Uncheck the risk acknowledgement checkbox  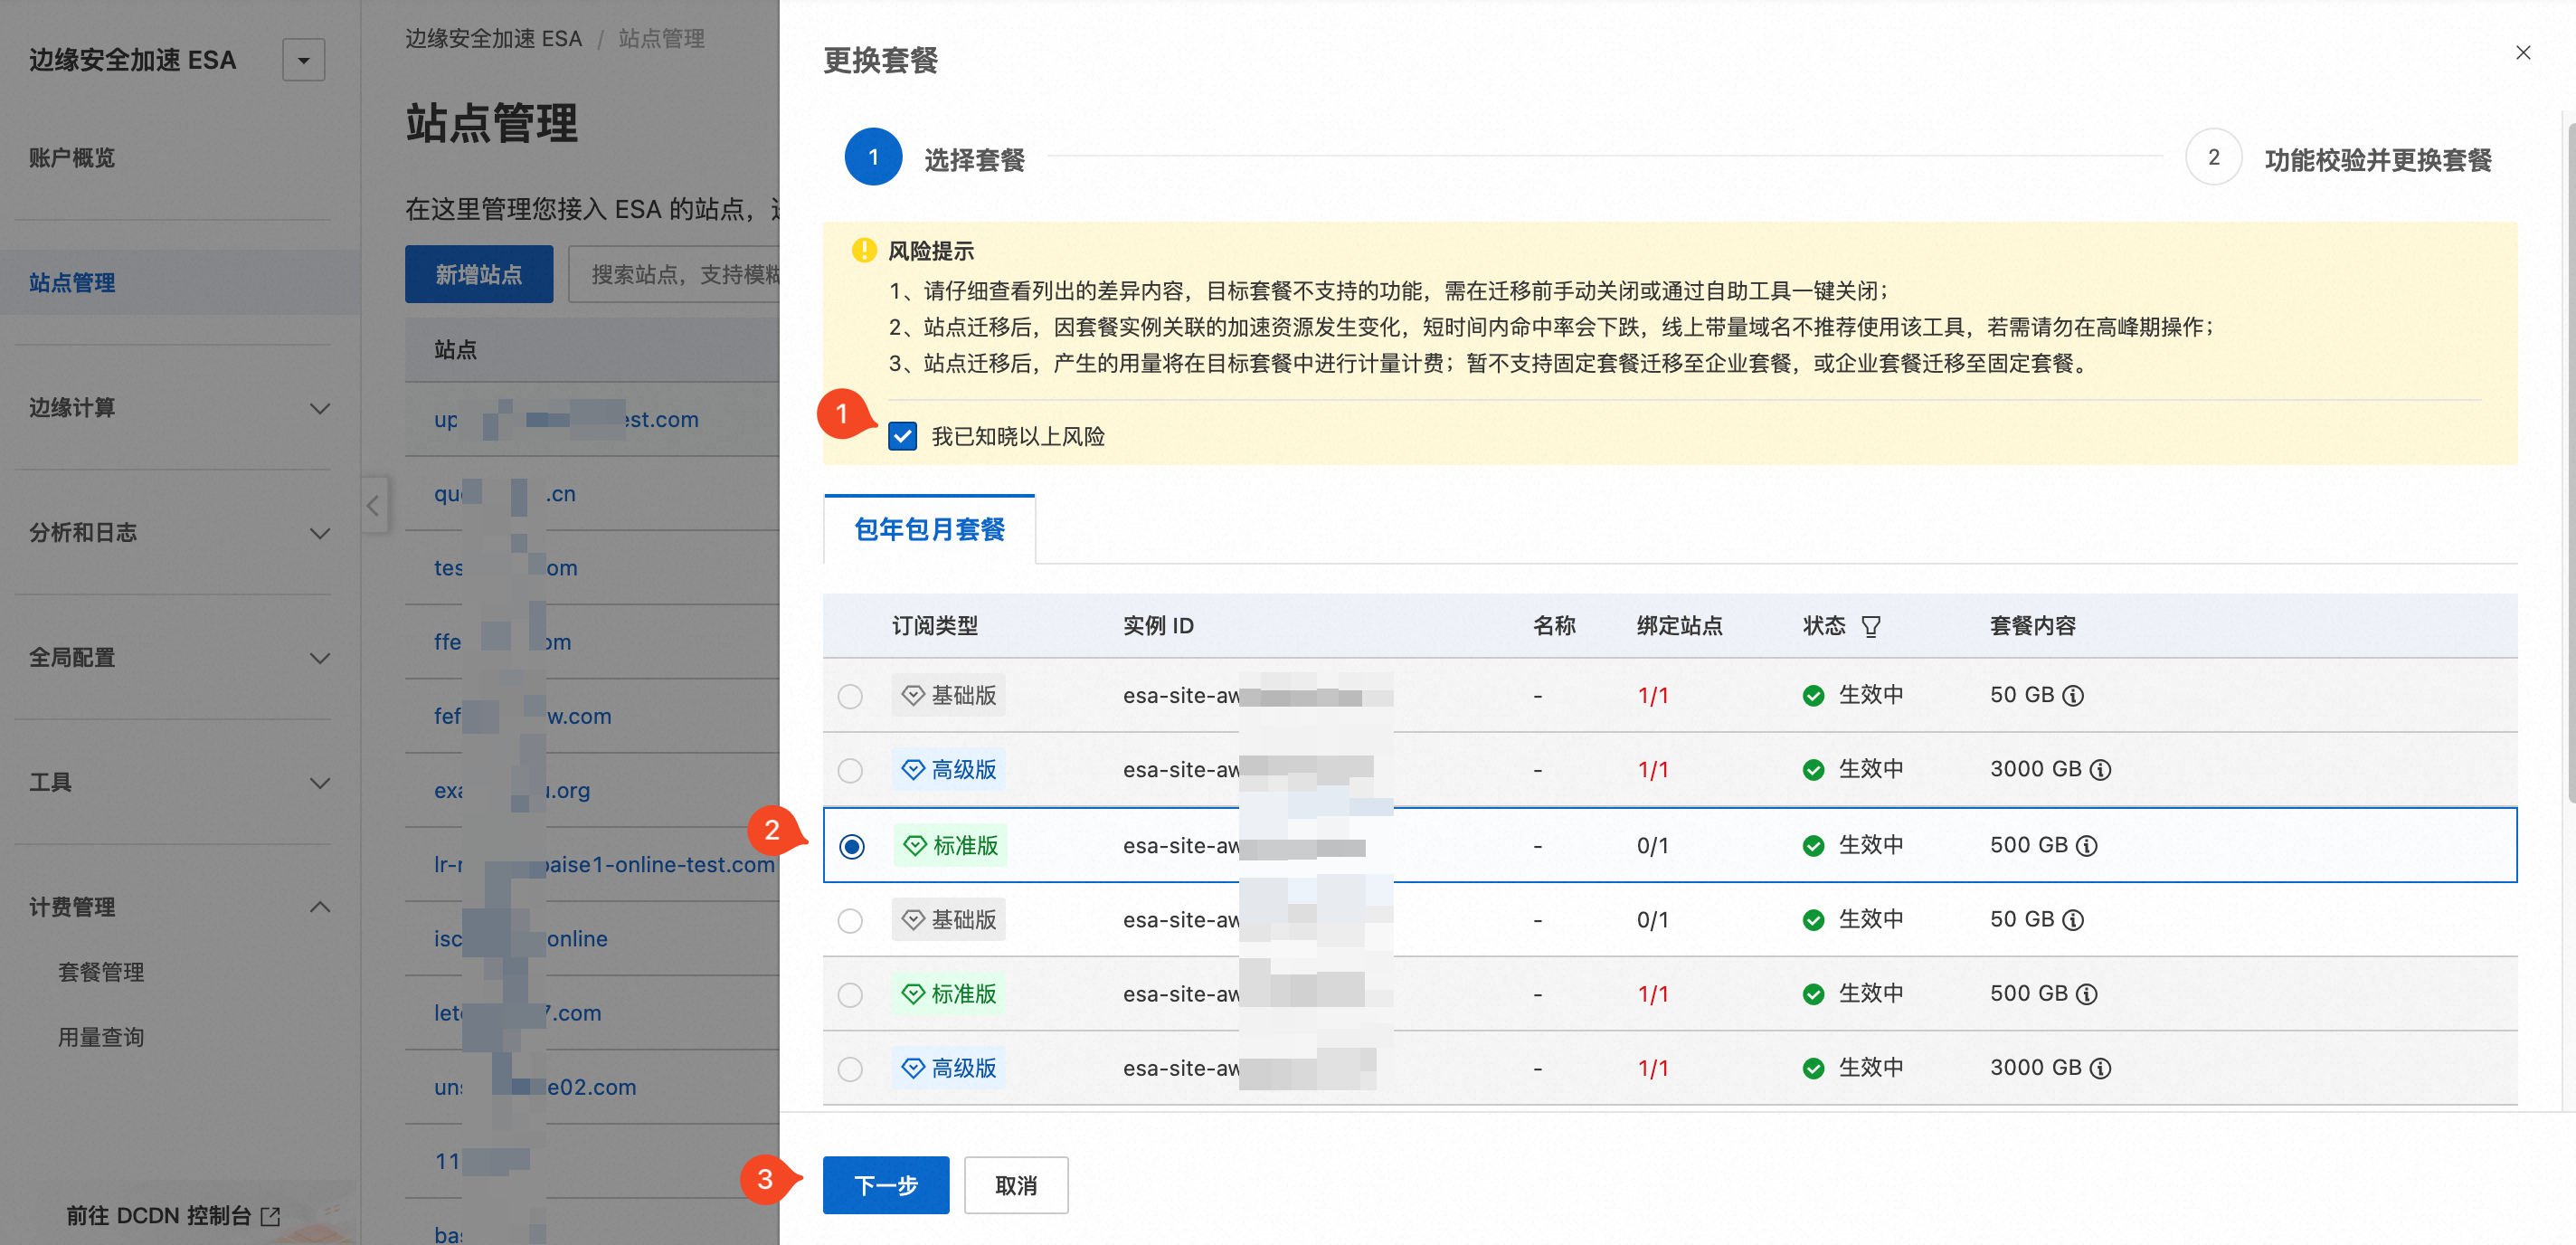point(902,436)
